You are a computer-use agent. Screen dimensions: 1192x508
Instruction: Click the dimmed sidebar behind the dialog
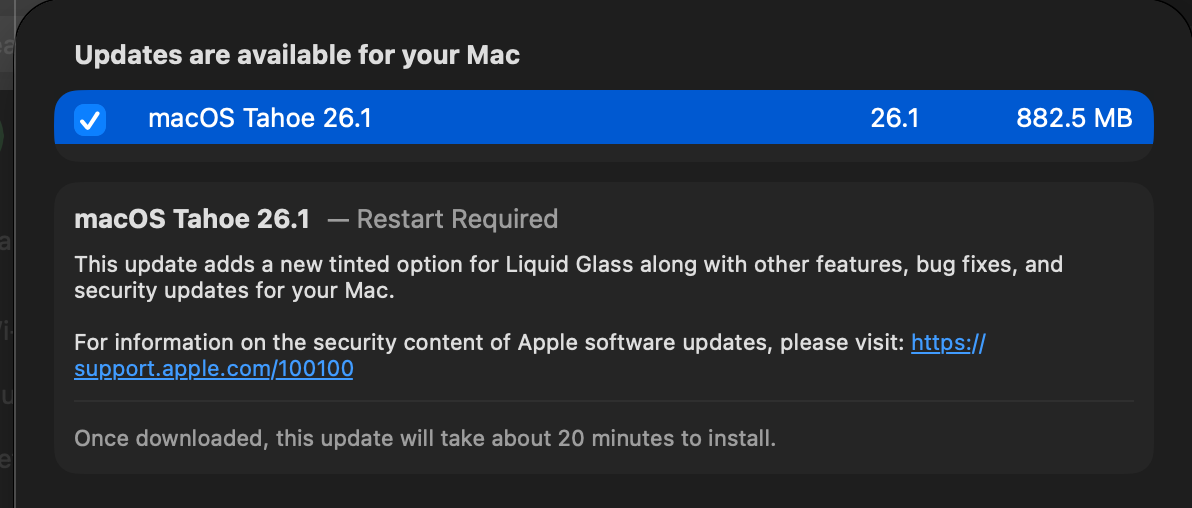click(x=6, y=300)
